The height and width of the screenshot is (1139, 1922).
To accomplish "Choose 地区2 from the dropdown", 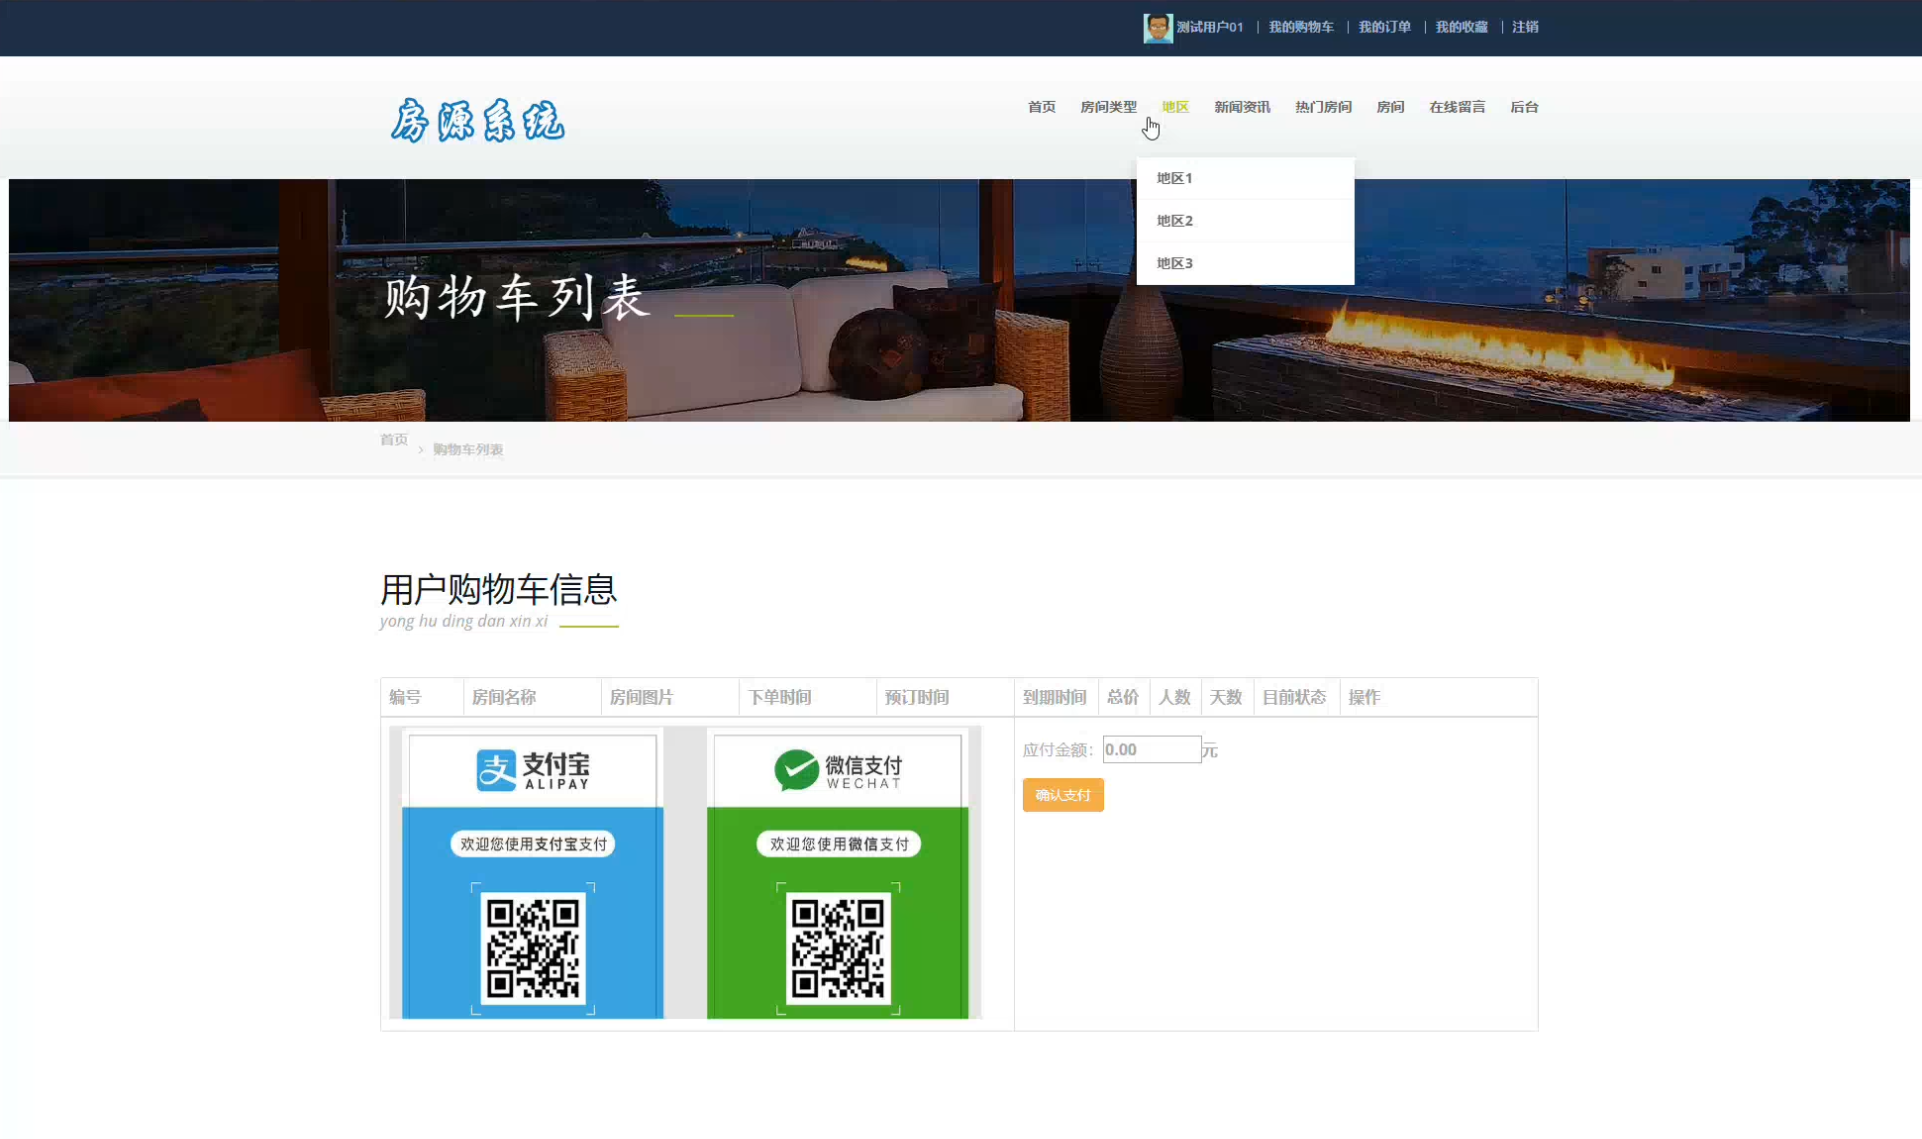I will (1245, 221).
